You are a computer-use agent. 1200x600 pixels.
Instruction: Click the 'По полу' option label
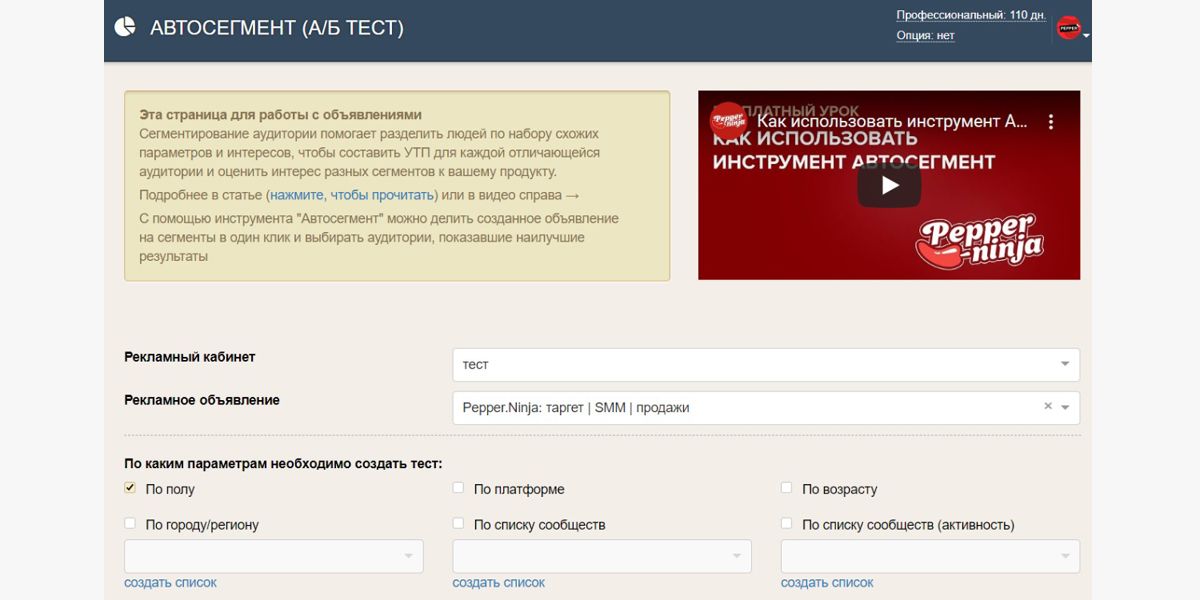coord(170,489)
